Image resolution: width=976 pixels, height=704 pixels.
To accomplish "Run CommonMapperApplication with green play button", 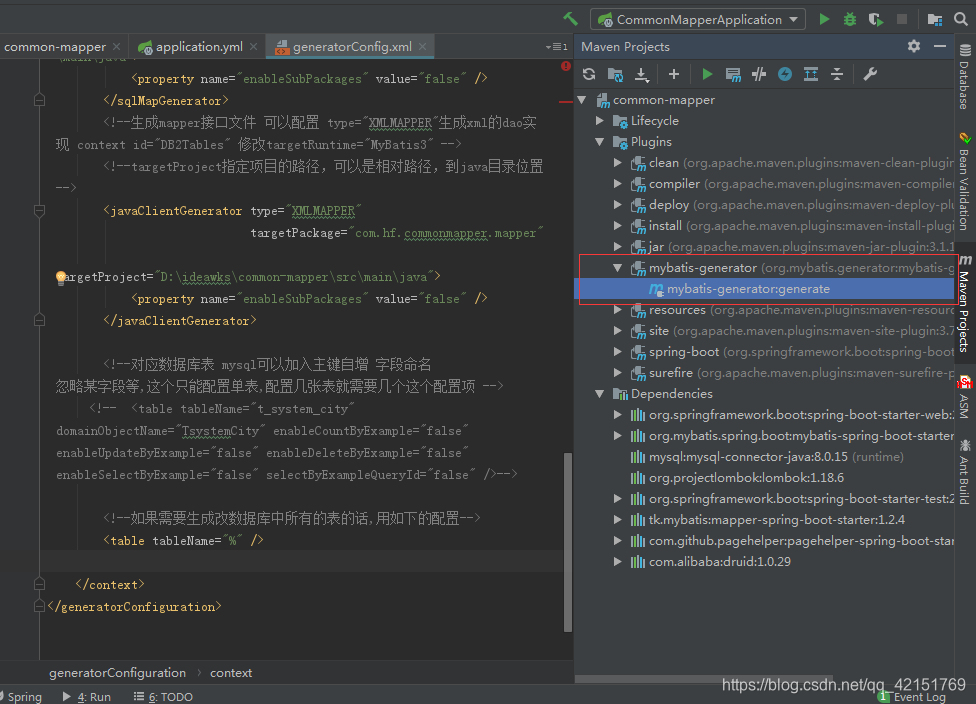I will pyautogui.click(x=824, y=19).
